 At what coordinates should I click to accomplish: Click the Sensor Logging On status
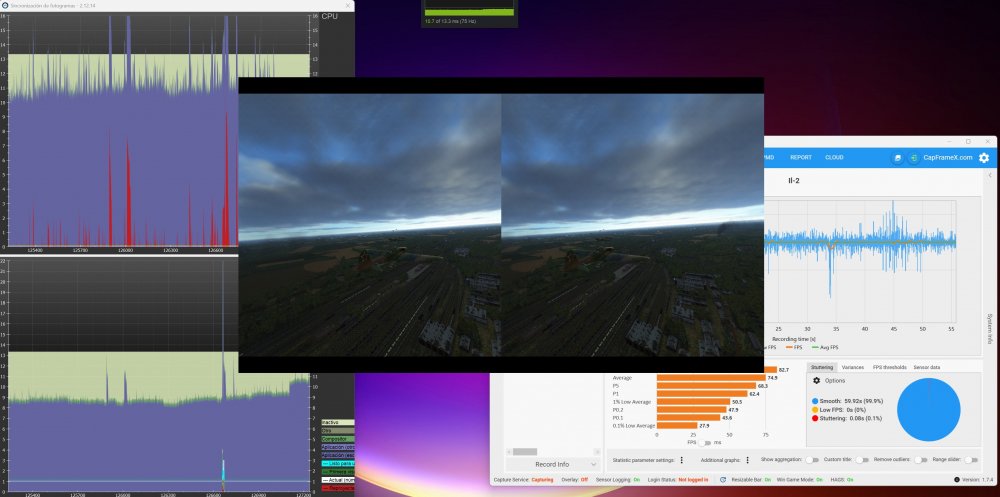(617, 479)
